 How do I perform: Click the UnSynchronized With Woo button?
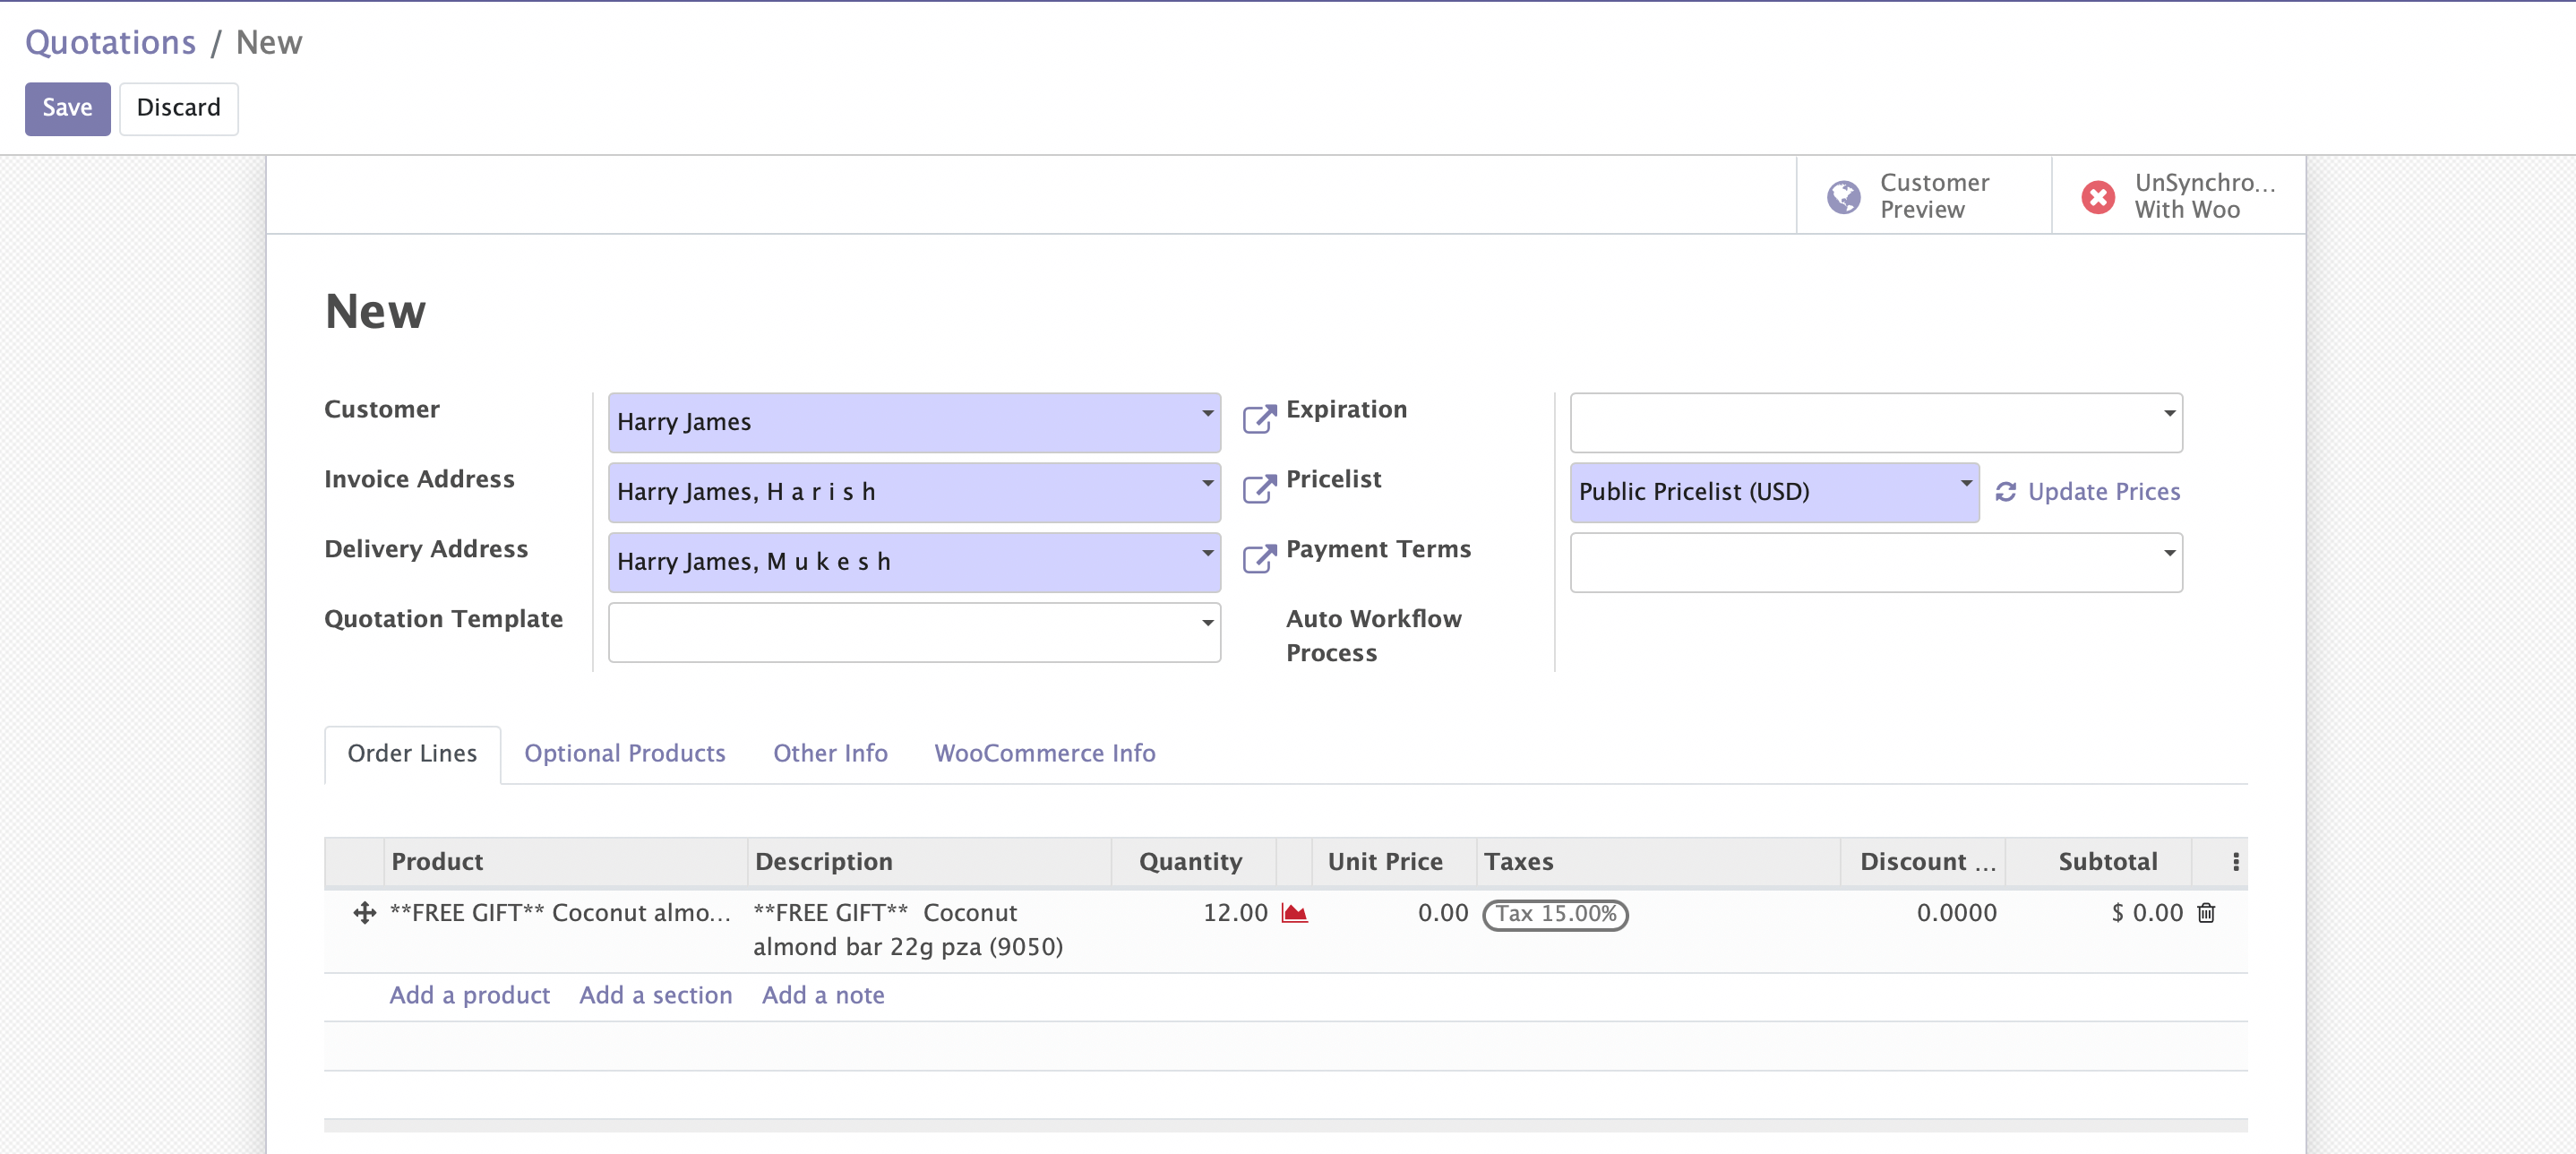(2178, 196)
